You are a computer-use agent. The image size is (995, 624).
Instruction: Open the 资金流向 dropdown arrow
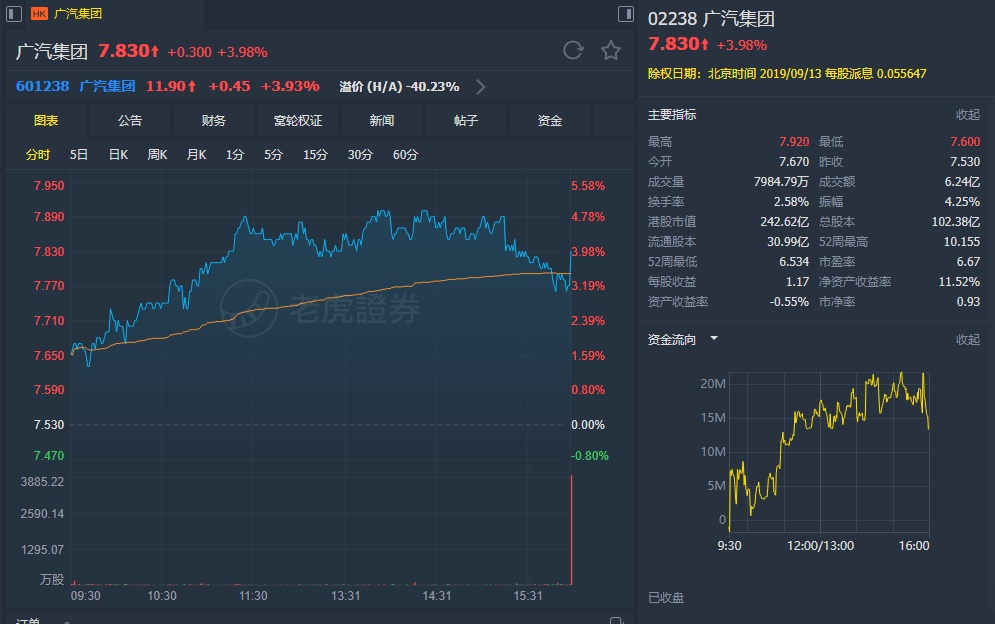714,338
